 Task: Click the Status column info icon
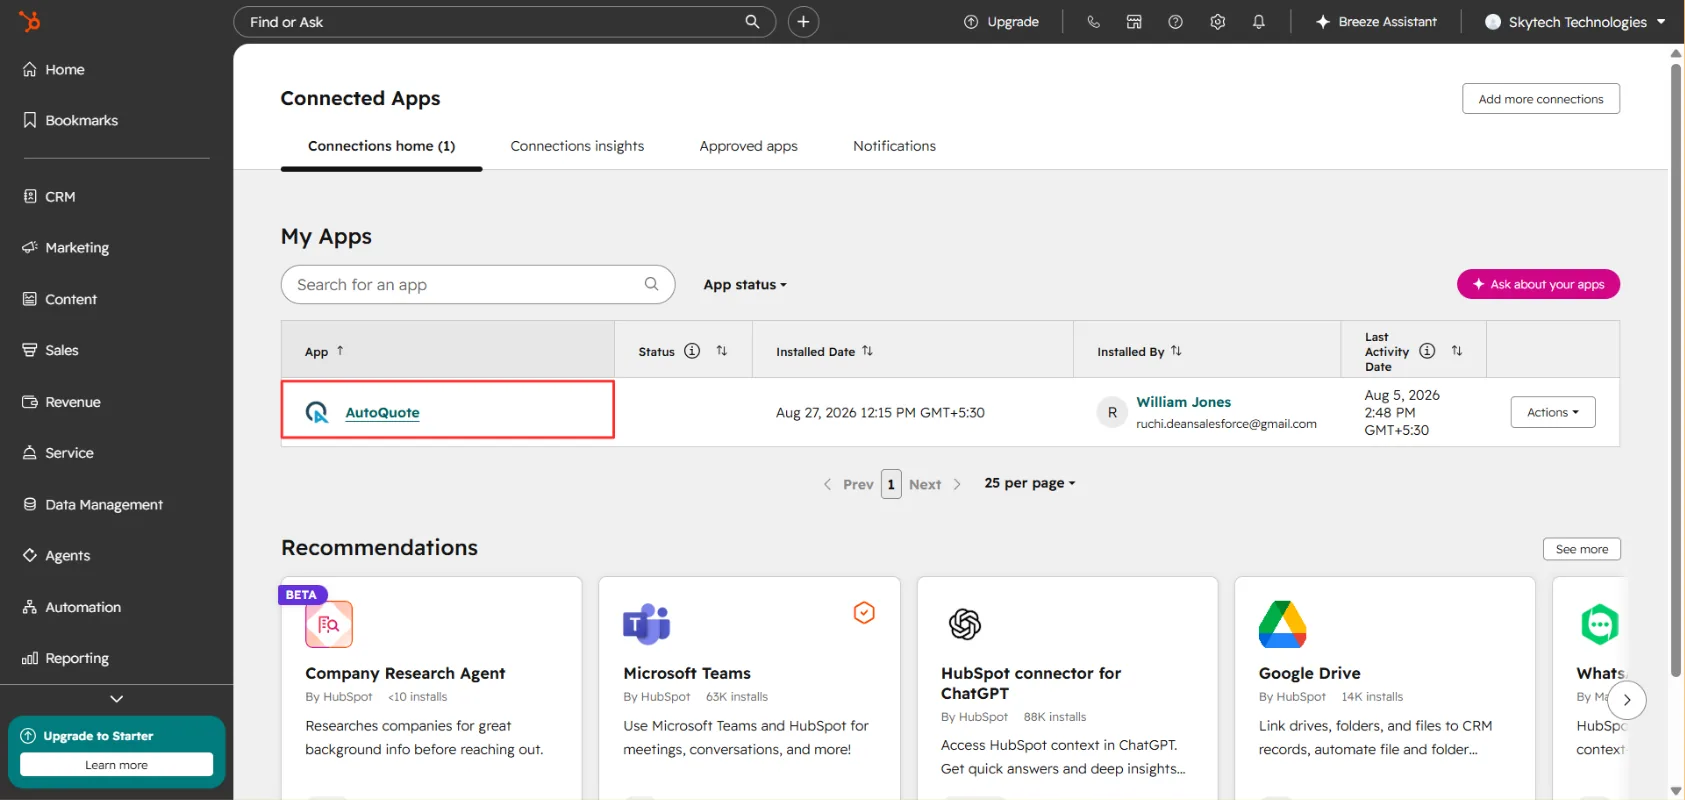(692, 351)
